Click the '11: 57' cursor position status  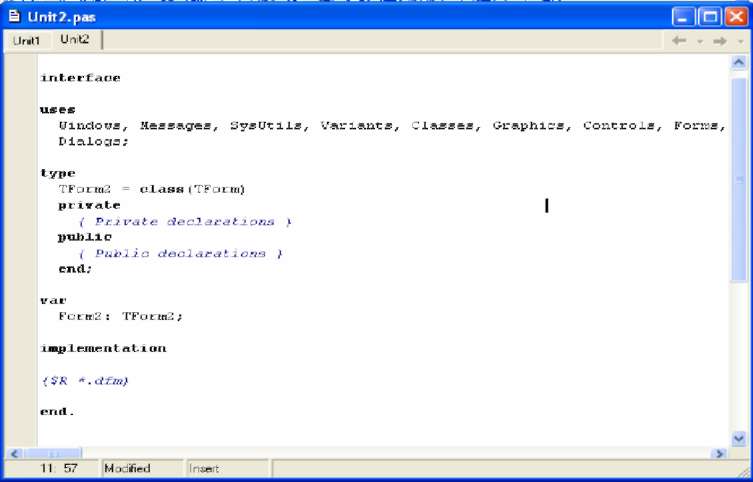coord(59,468)
